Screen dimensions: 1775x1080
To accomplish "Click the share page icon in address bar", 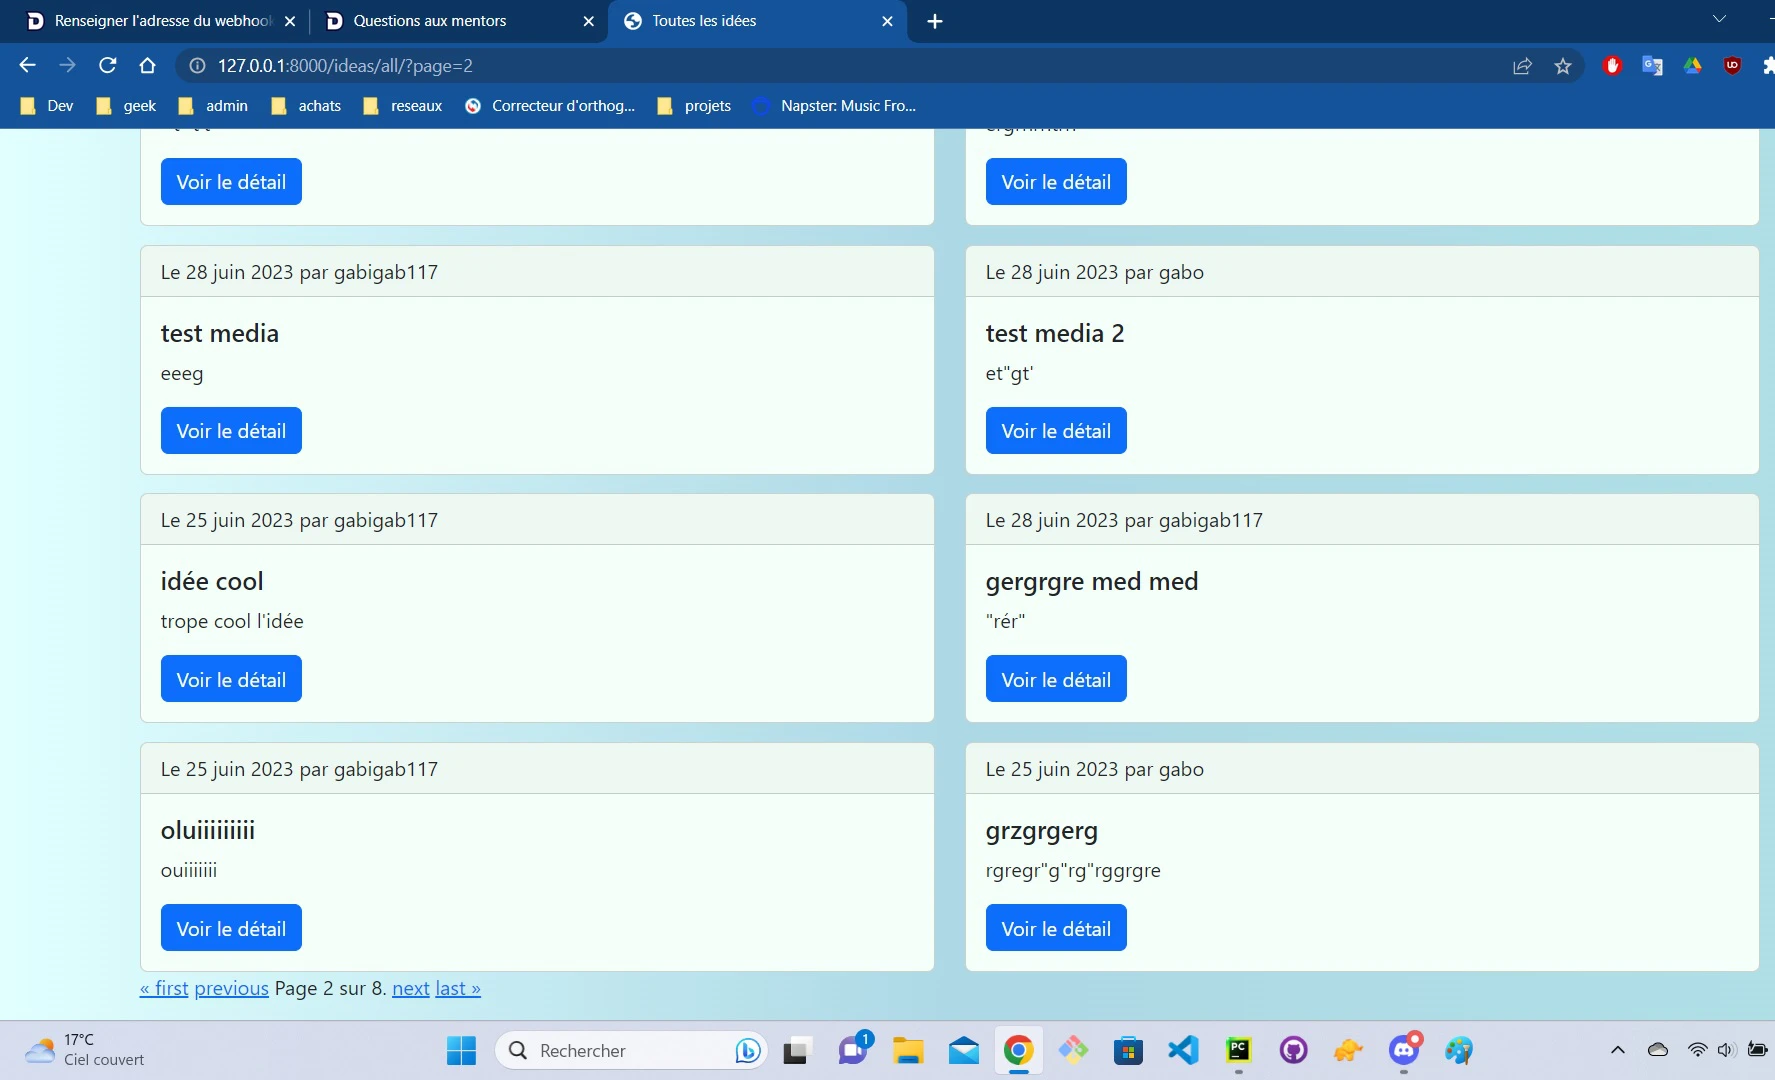I will click(1522, 66).
